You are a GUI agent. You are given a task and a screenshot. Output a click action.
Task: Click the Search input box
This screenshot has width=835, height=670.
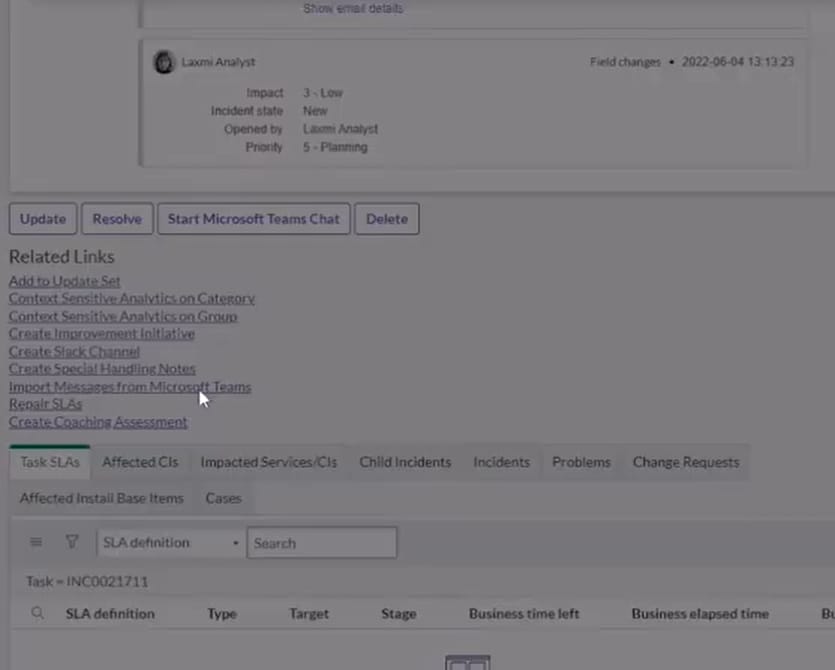pos(322,543)
